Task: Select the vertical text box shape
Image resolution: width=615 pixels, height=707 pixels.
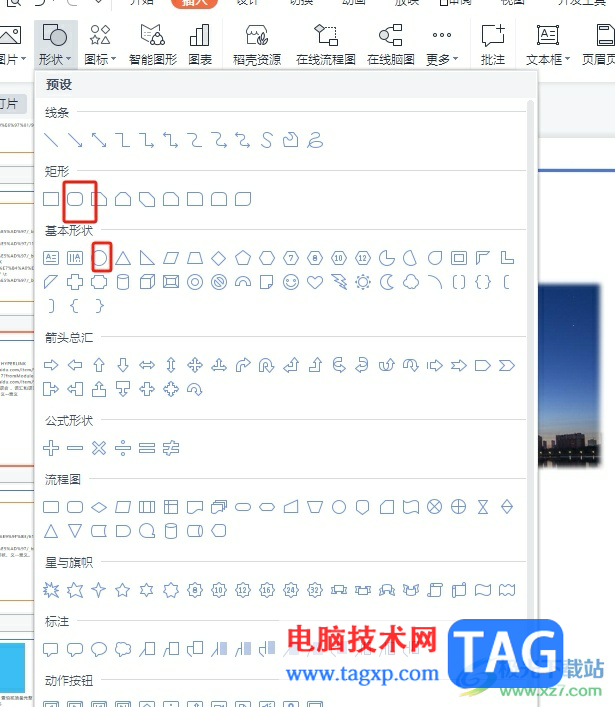Action: pos(75,258)
